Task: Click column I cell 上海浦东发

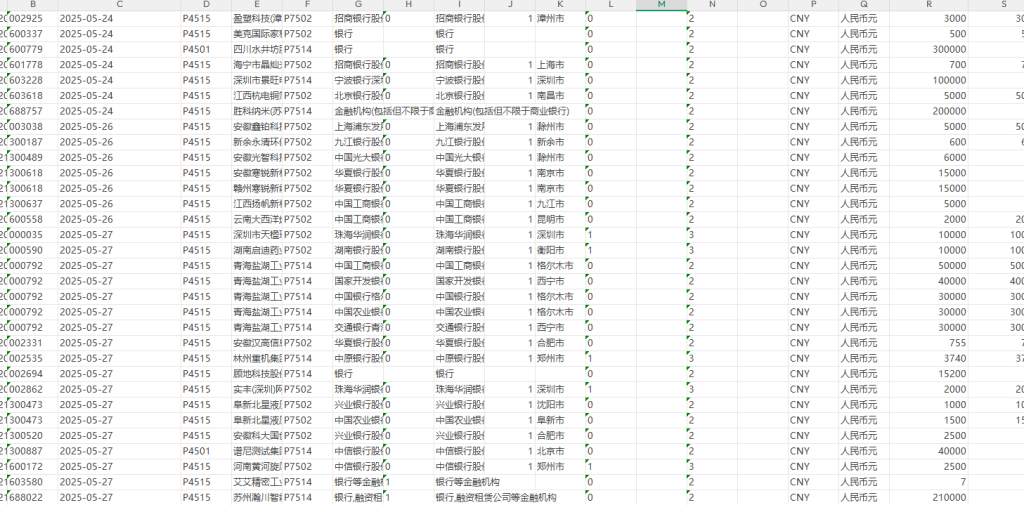Action: tap(459, 127)
